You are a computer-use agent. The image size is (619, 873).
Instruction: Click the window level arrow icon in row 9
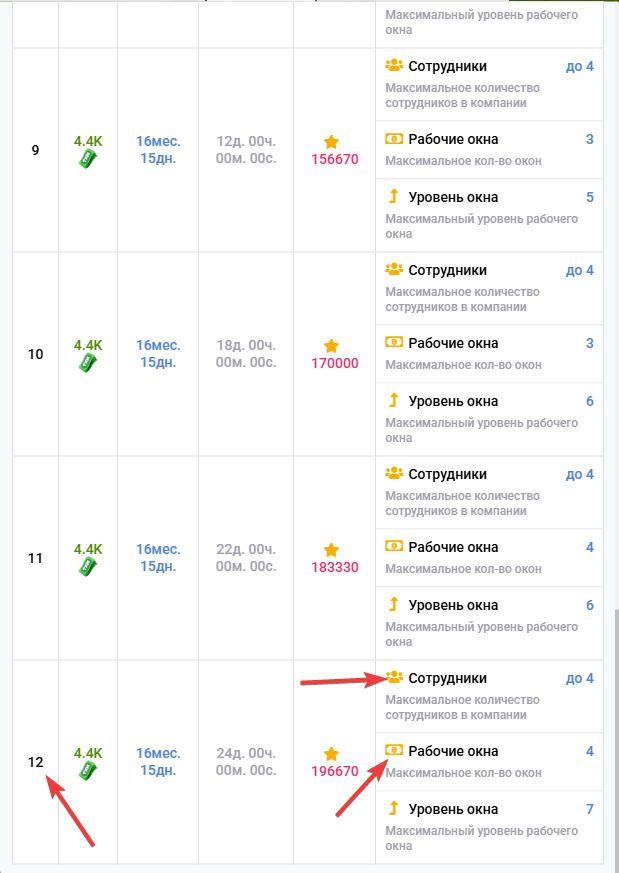click(x=394, y=196)
